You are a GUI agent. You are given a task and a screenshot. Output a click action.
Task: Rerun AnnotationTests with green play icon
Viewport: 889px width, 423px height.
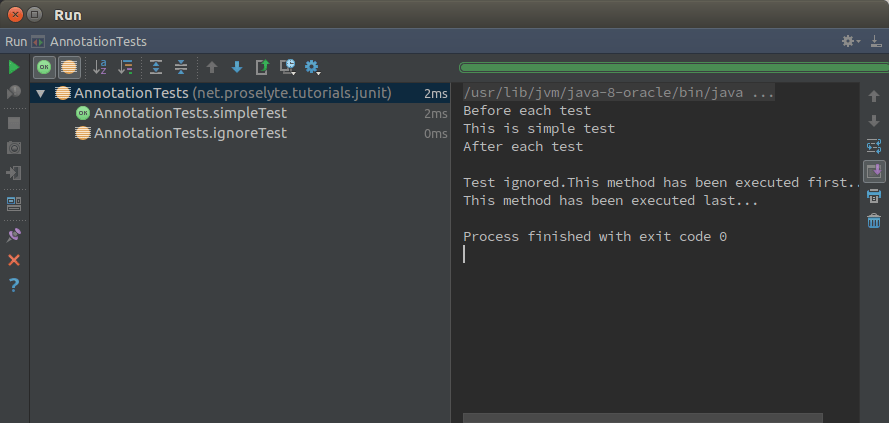tap(14, 68)
